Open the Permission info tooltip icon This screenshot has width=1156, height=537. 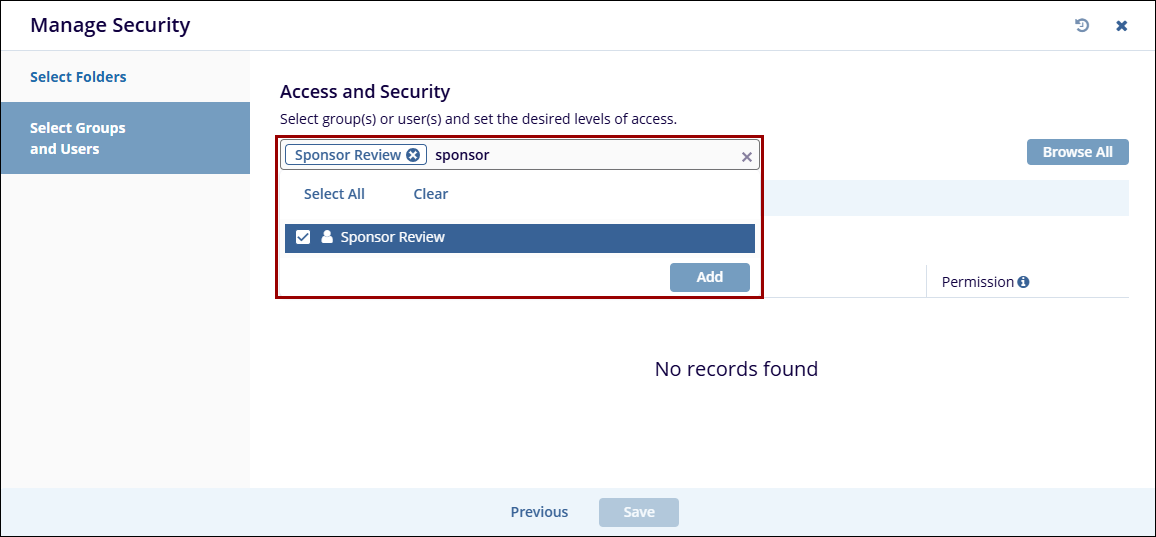1024,282
